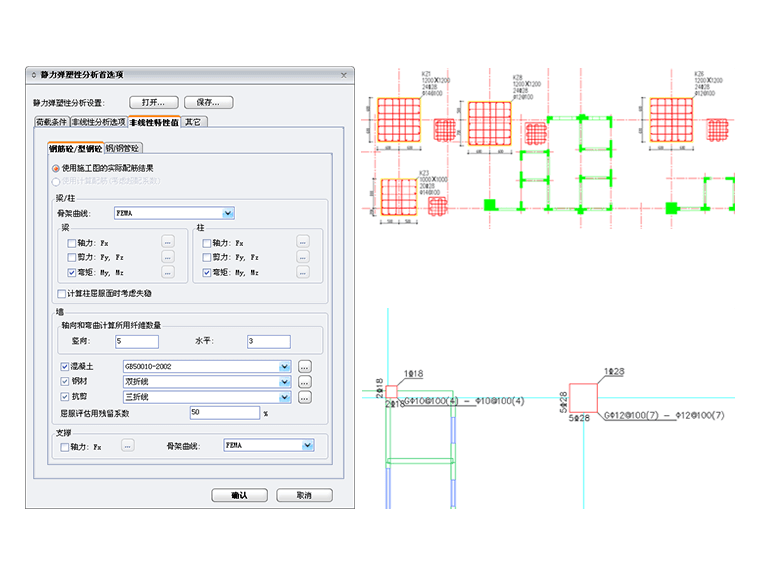This screenshot has width=760, height=577.
Task: Uncheck beam 弯矩 My, Mz checkbox
Action: (x=72, y=272)
